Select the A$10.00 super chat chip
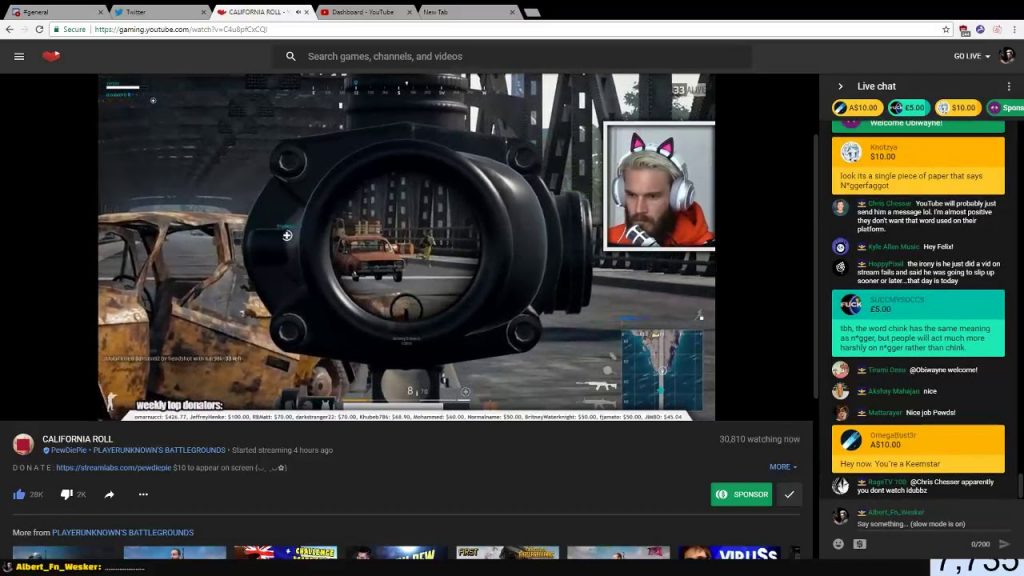 click(x=857, y=108)
